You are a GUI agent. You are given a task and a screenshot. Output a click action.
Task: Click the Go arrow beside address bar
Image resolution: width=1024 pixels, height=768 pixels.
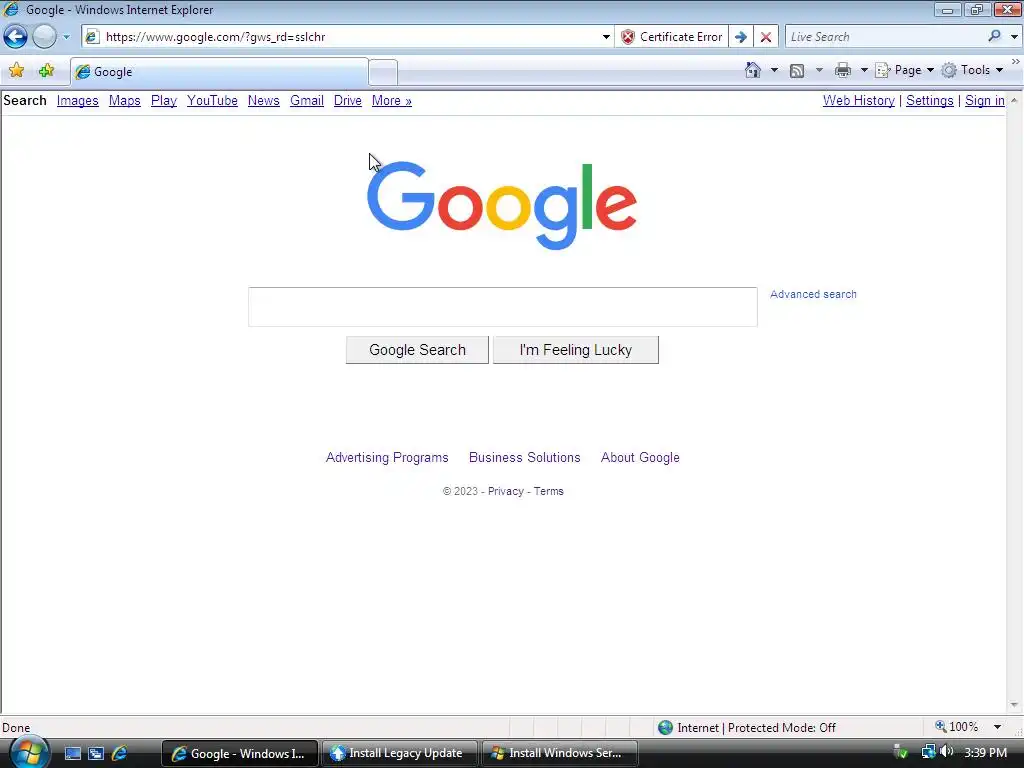741,37
